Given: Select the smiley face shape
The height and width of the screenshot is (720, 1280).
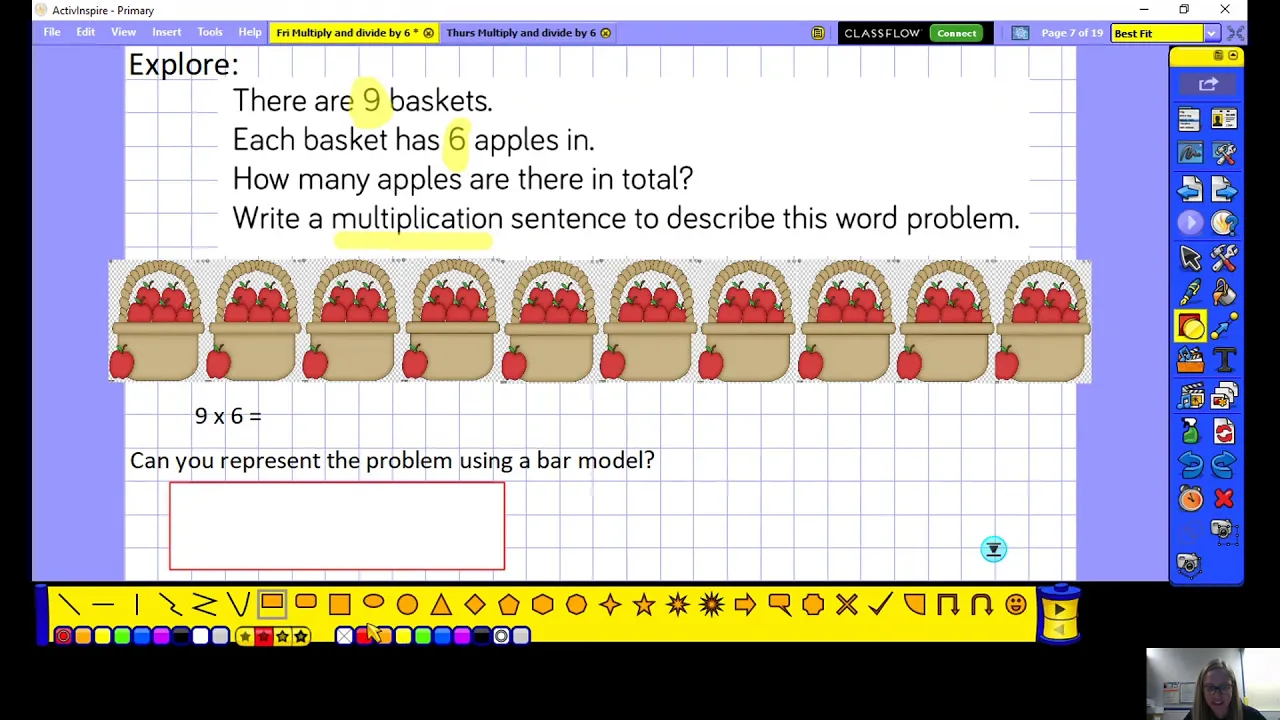Looking at the screenshot, I should tap(1016, 604).
